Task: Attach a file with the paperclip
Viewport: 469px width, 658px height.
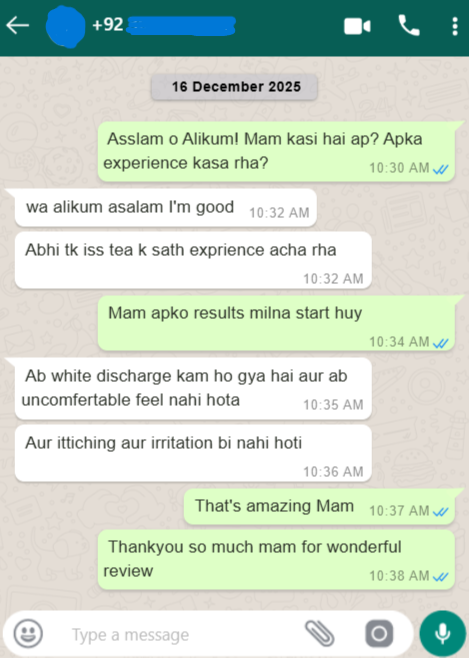Action: tap(320, 633)
